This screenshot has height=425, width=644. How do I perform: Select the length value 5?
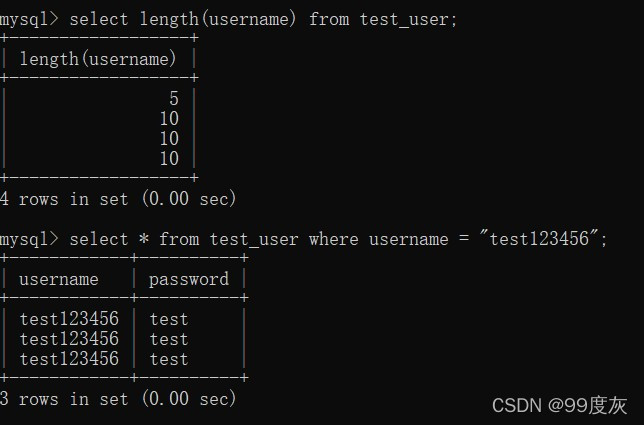[x=174, y=99]
